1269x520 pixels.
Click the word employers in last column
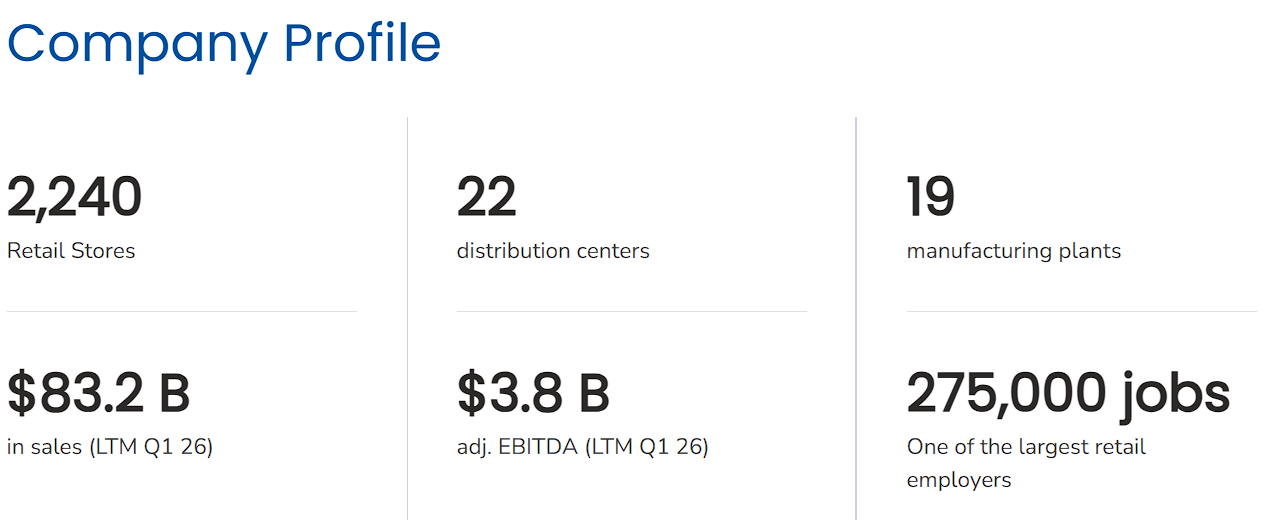959,481
